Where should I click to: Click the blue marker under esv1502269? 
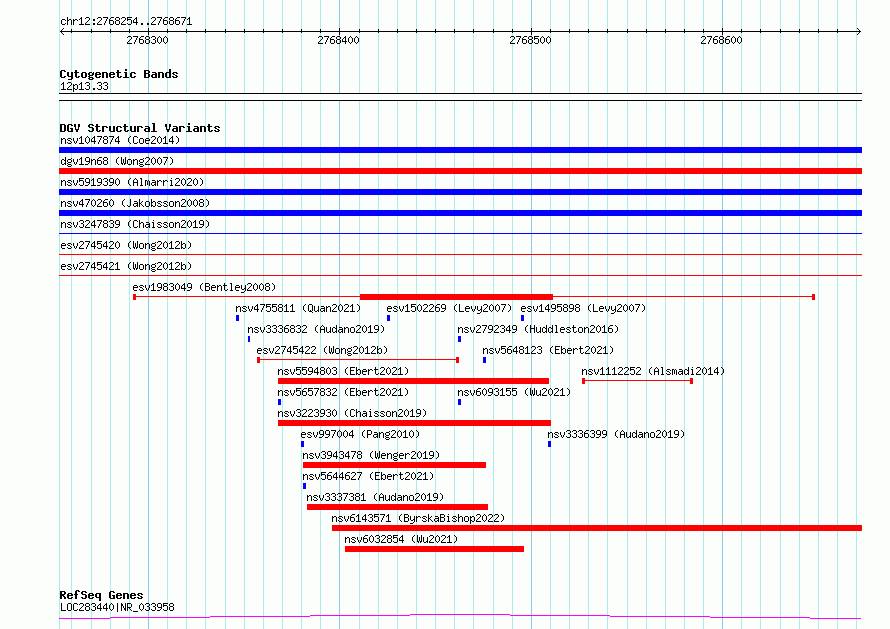pos(388,318)
